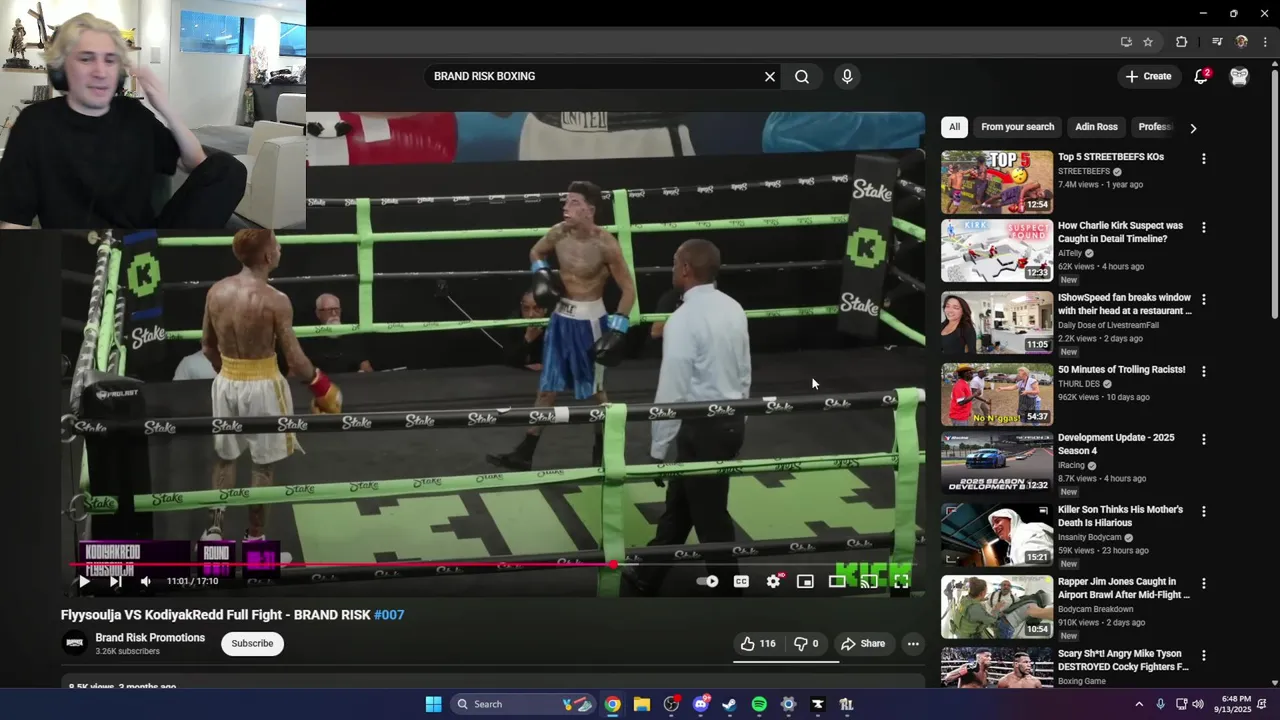Open more actions menu beside Share
1280x720 pixels.
pyautogui.click(x=913, y=644)
